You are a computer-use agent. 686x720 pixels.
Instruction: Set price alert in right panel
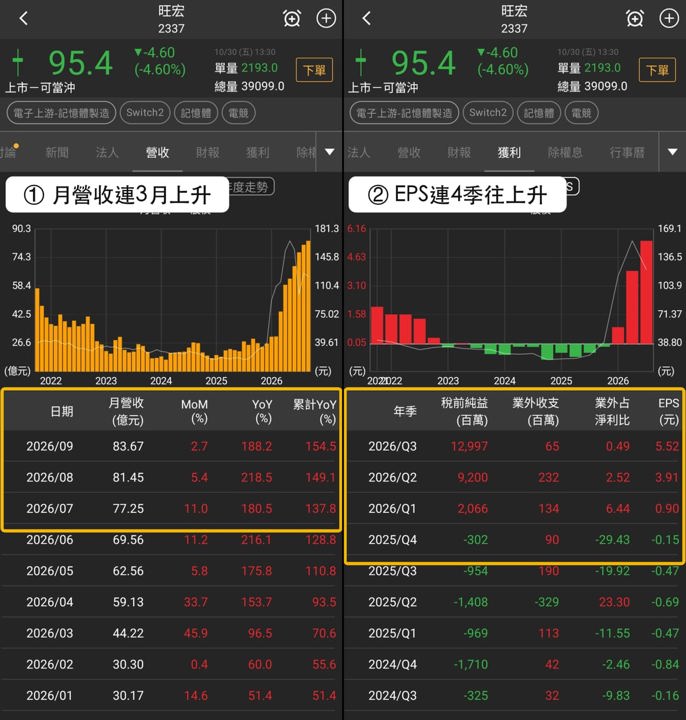coord(635,18)
